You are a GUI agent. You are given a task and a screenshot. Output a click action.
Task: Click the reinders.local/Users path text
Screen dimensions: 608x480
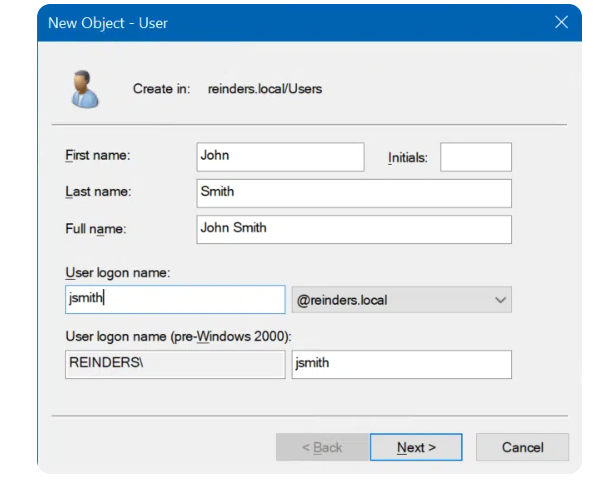coord(265,89)
